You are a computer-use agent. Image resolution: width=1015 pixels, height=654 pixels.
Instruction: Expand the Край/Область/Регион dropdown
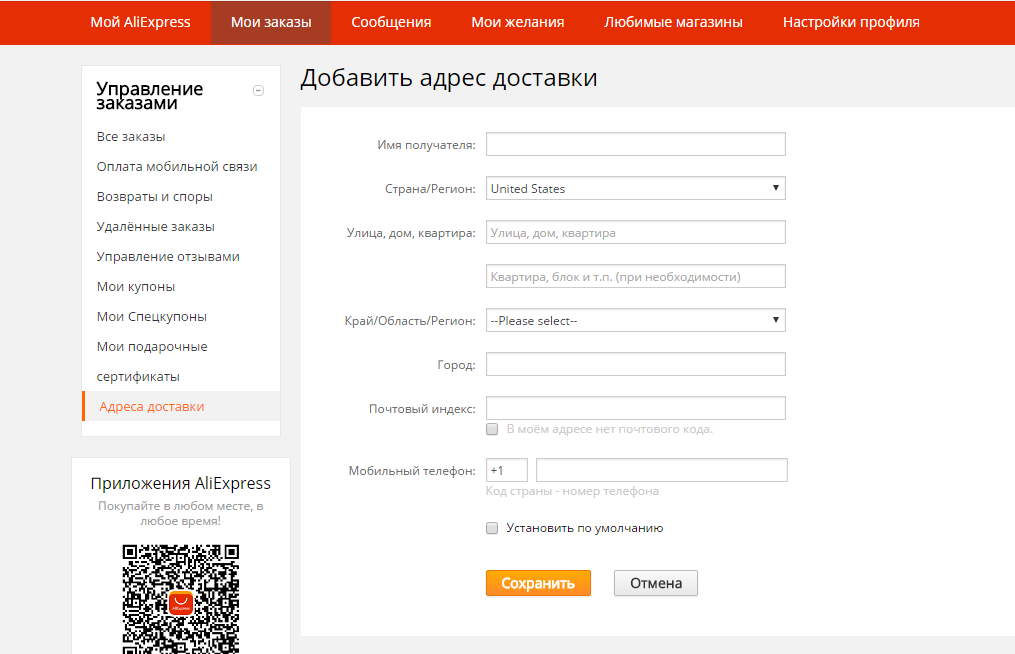636,321
